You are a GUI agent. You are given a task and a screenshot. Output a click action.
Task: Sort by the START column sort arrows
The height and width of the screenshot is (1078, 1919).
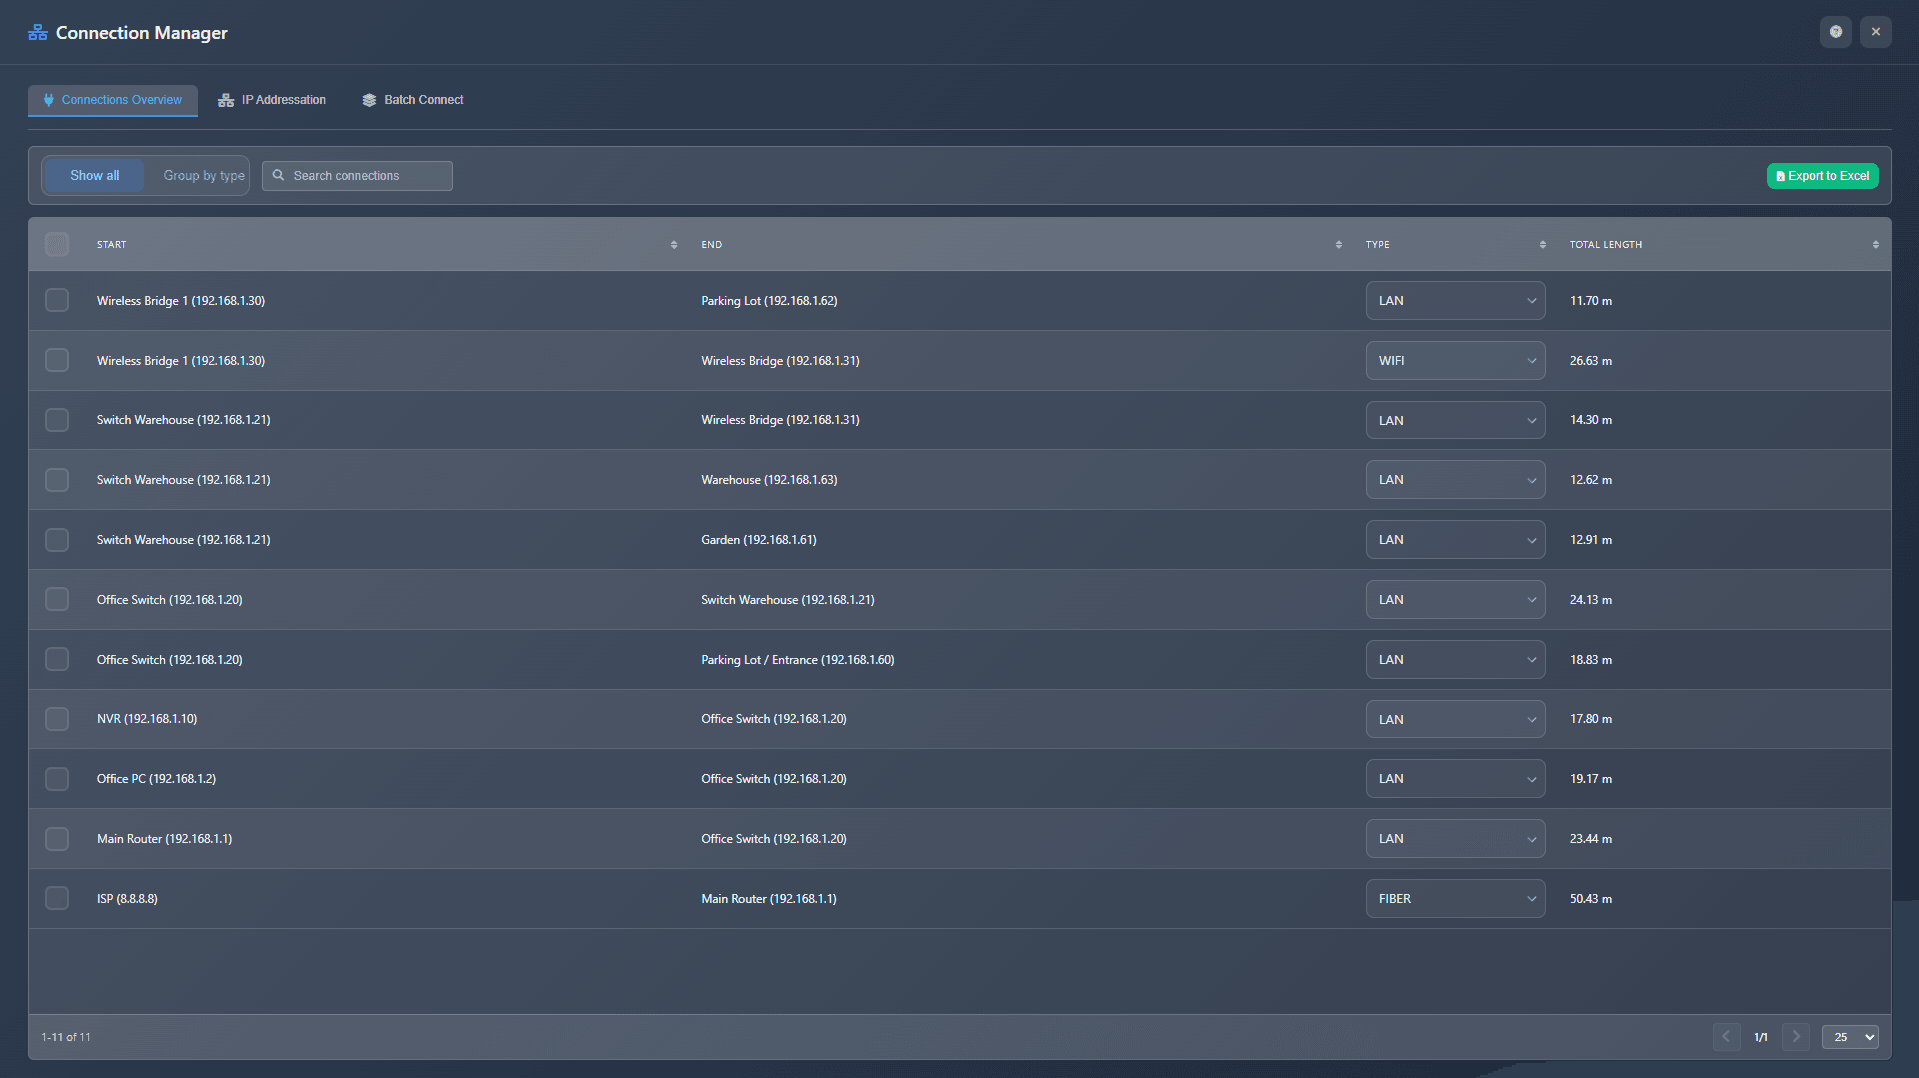[x=673, y=245]
